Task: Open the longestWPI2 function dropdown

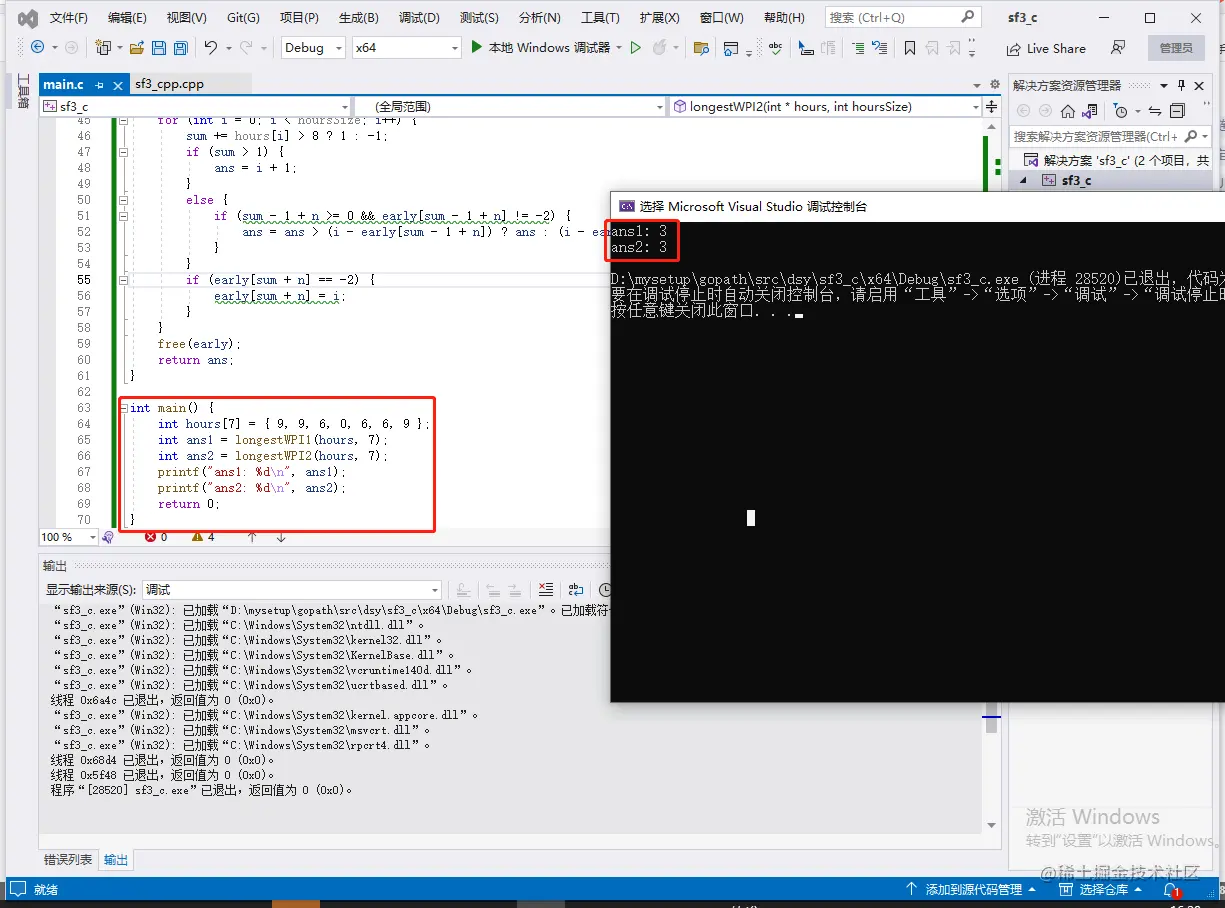Action: coord(826,106)
